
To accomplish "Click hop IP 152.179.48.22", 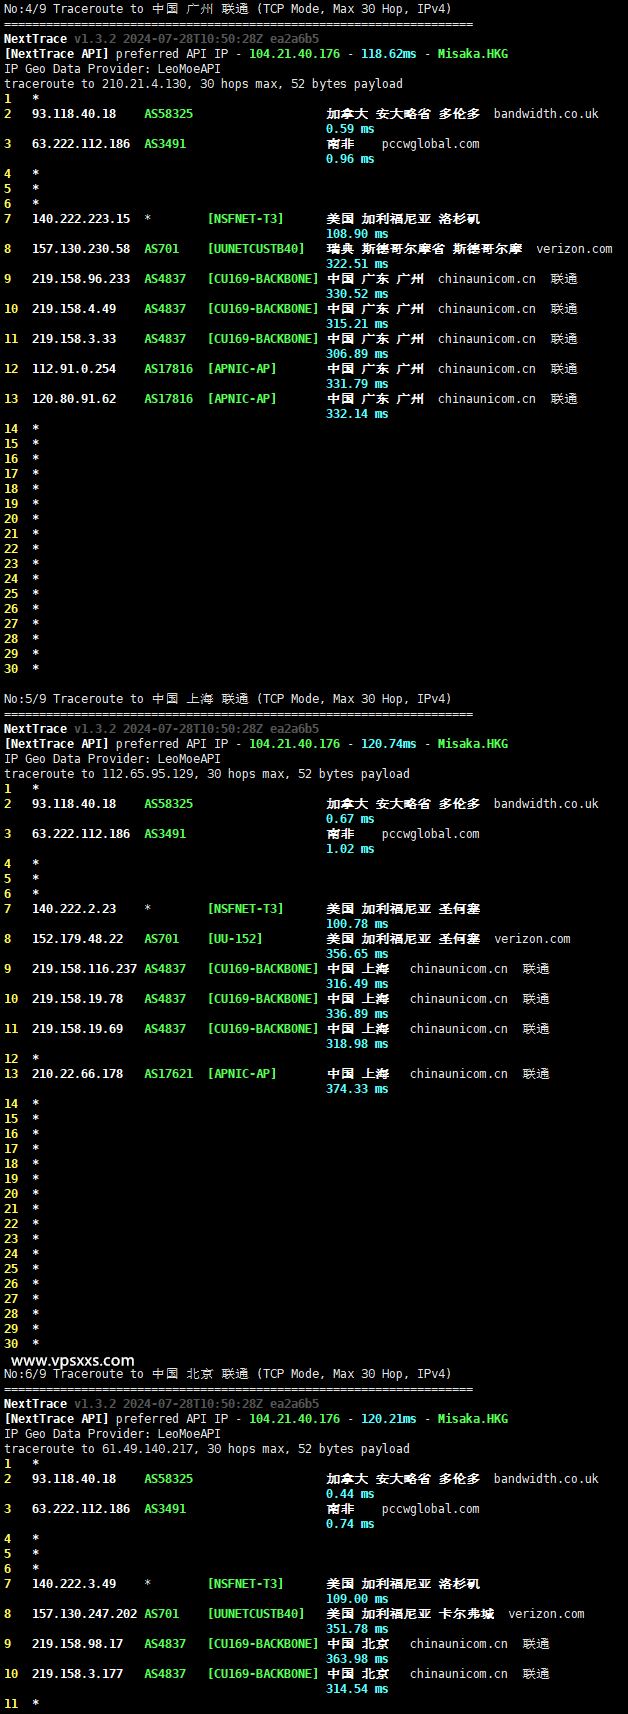I will click(78, 939).
